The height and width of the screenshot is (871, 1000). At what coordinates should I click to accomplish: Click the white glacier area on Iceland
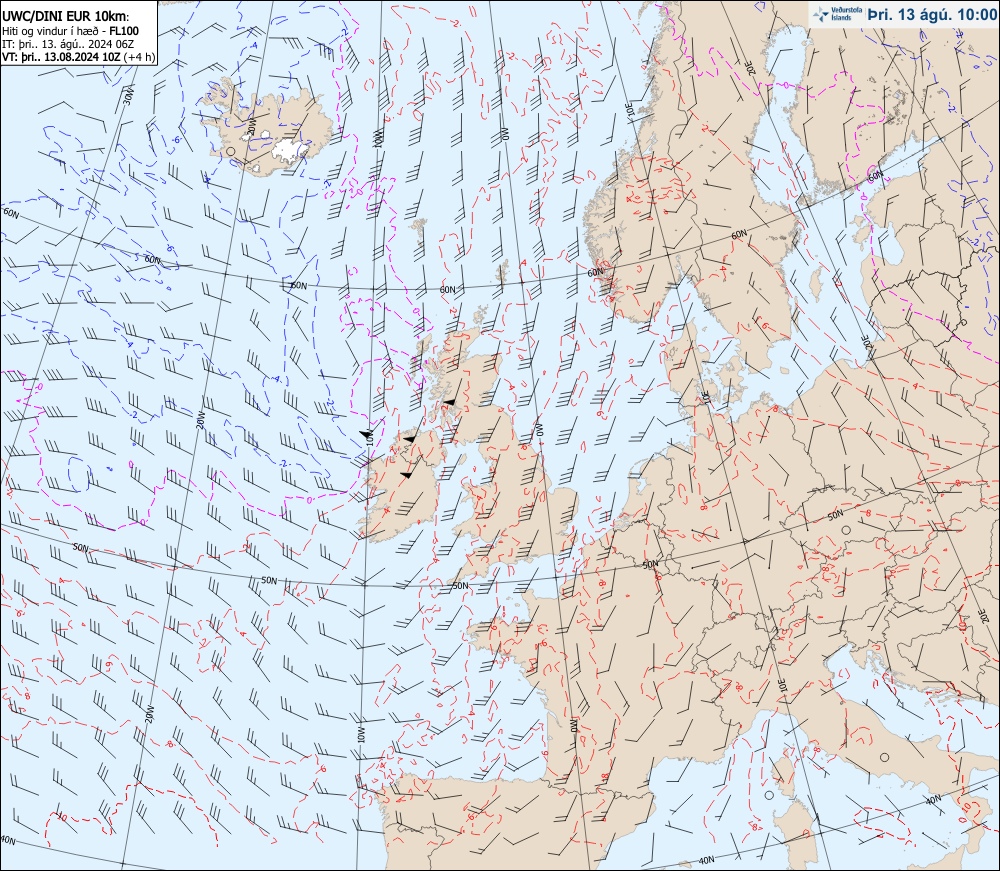tap(290, 150)
